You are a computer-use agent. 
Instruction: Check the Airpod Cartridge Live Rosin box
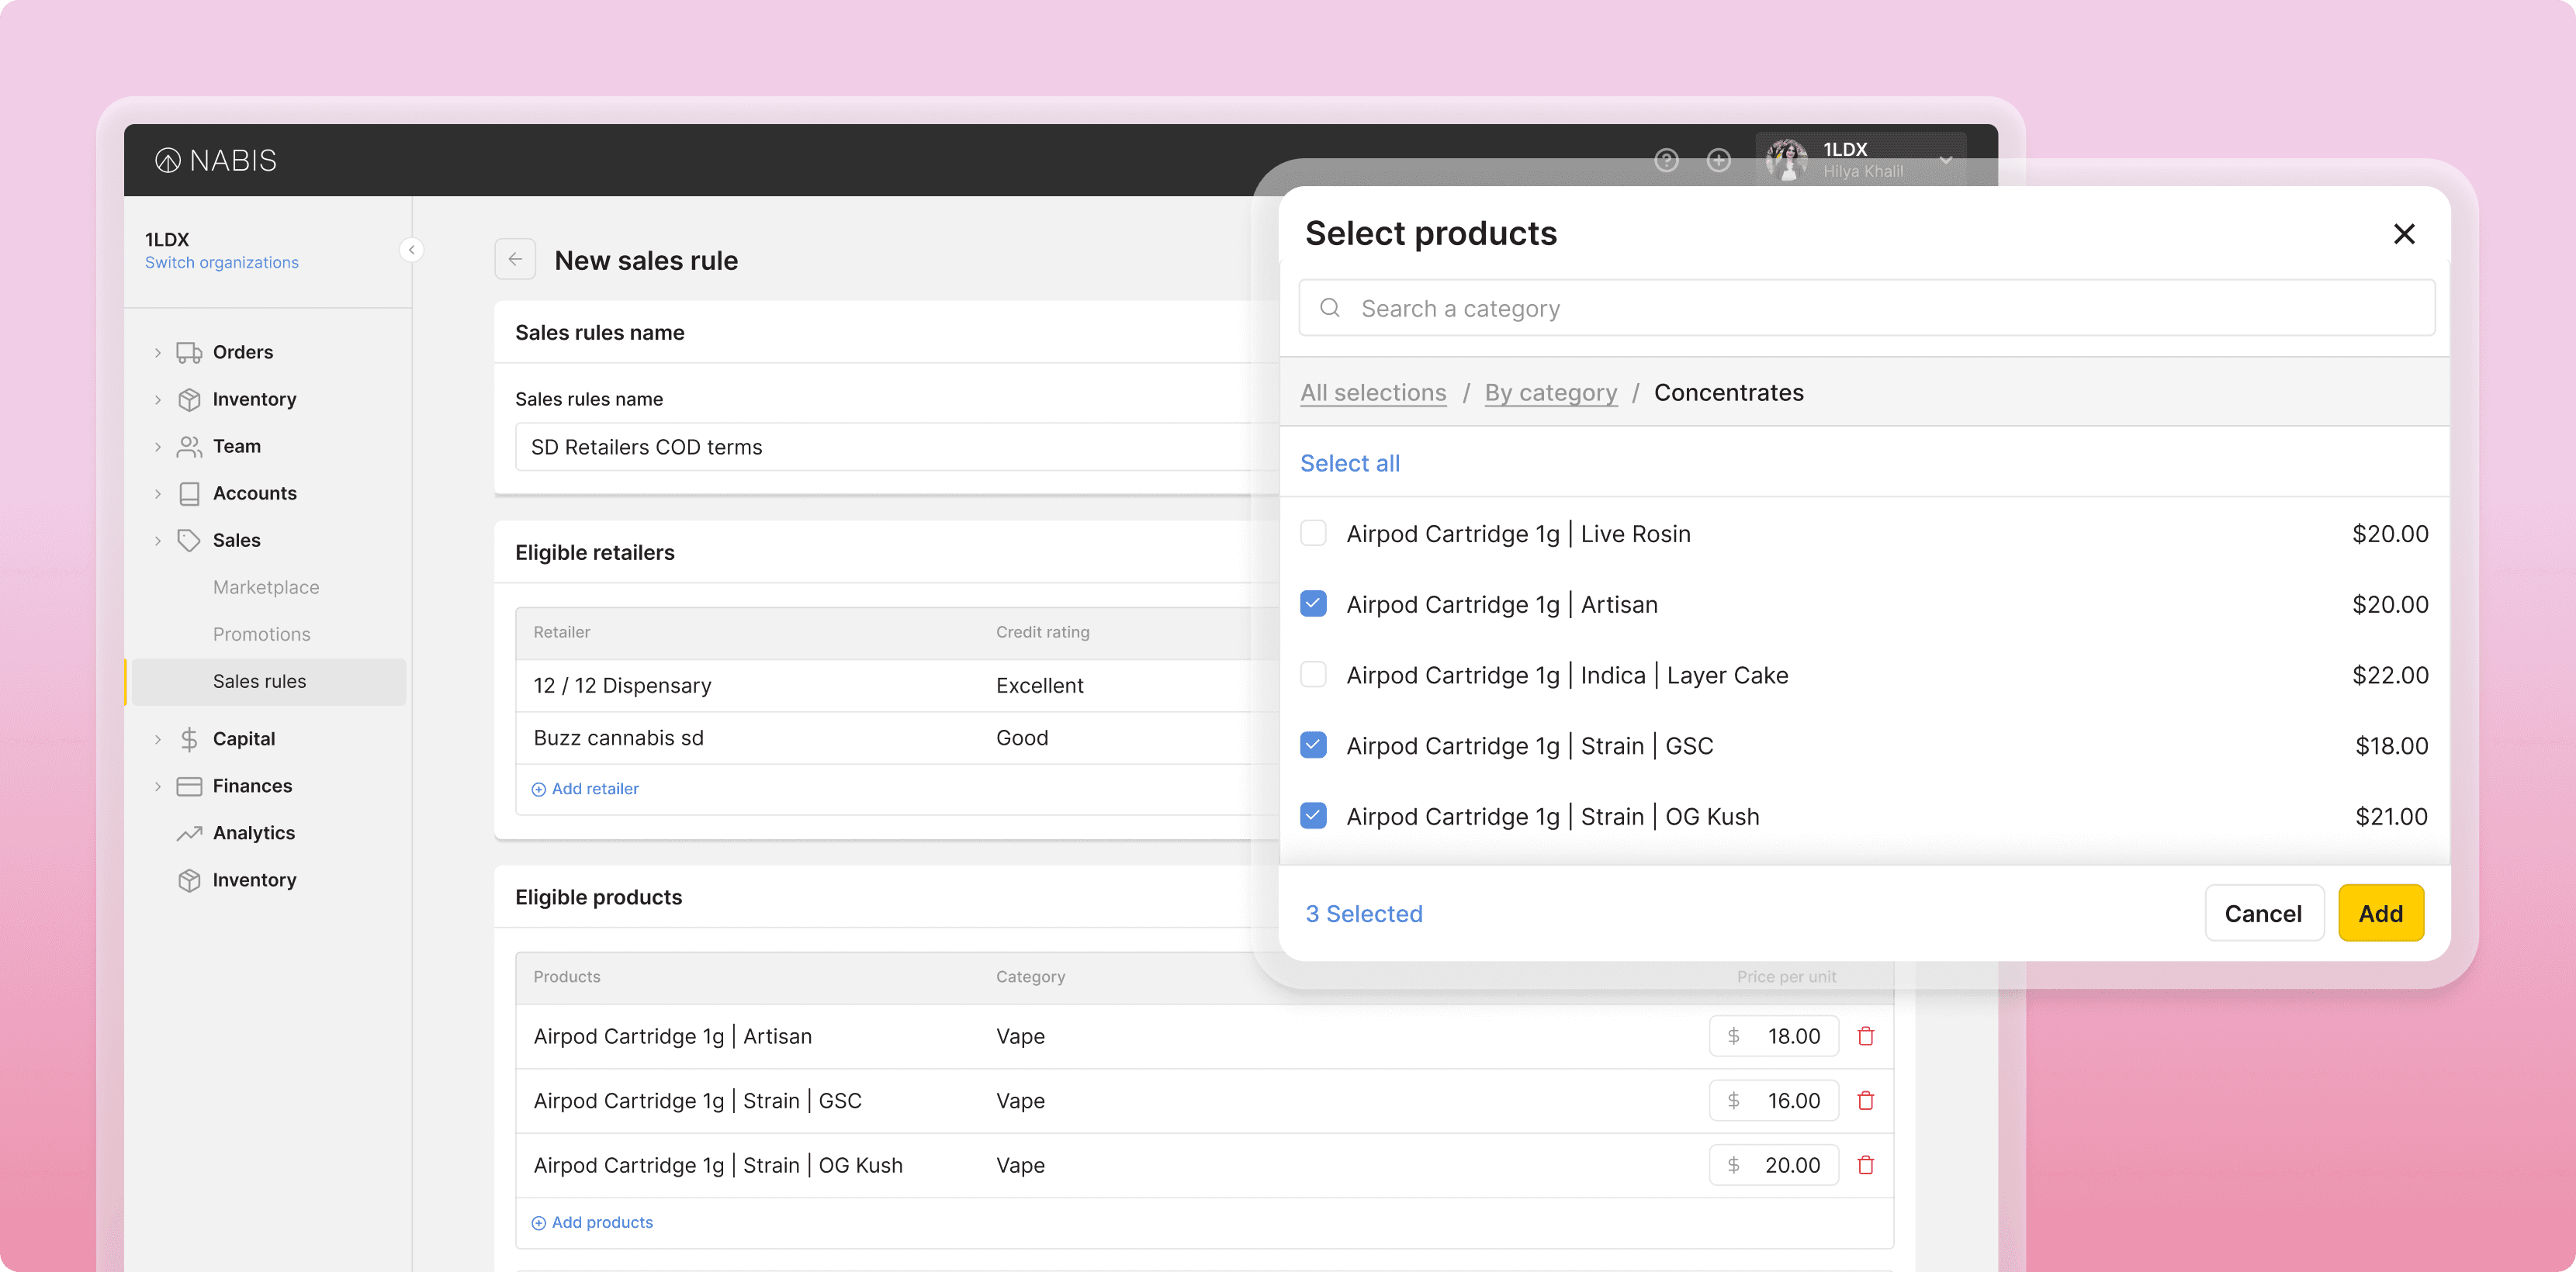1313,533
